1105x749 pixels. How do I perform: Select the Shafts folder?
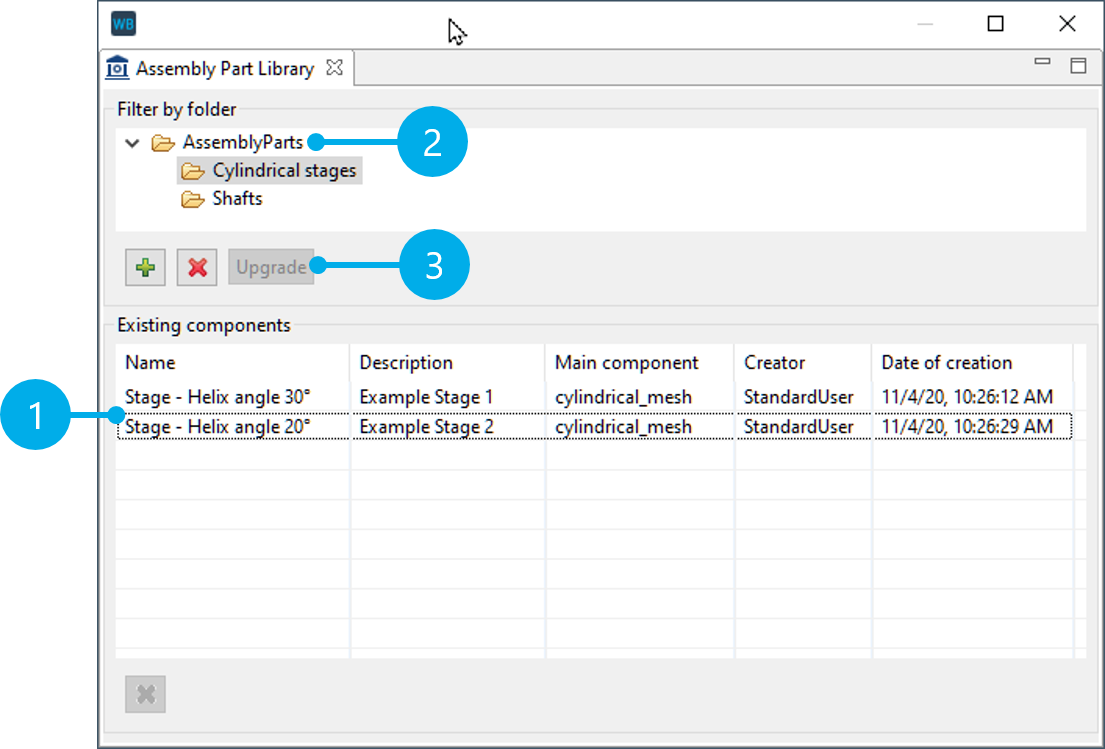[x=237, y=199]
